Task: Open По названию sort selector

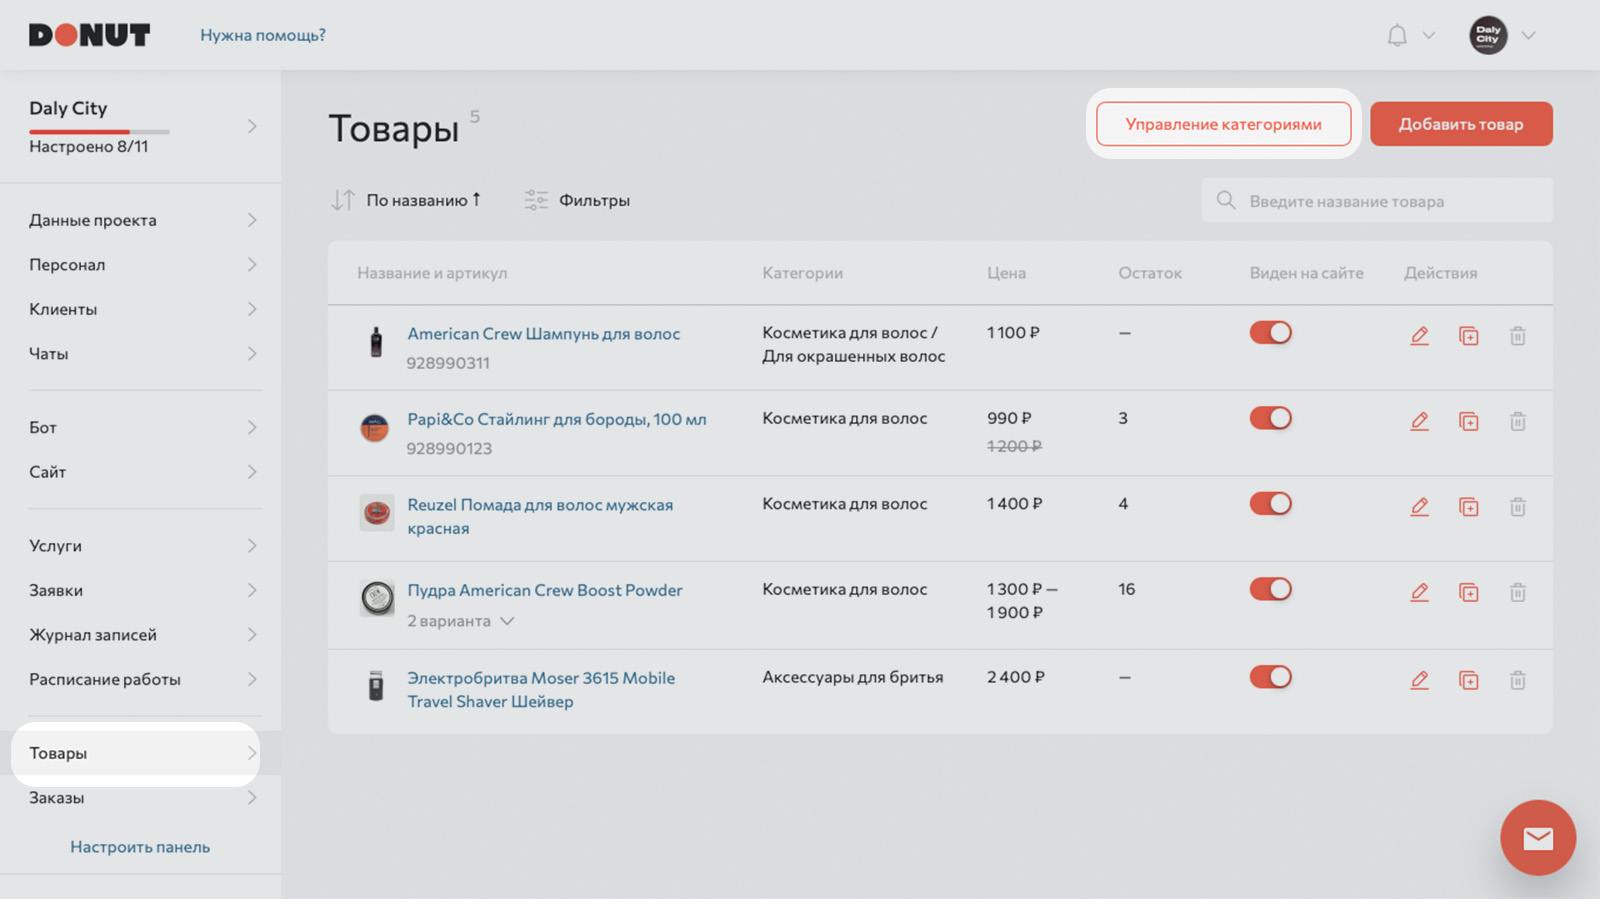Action: click(423, 200)
